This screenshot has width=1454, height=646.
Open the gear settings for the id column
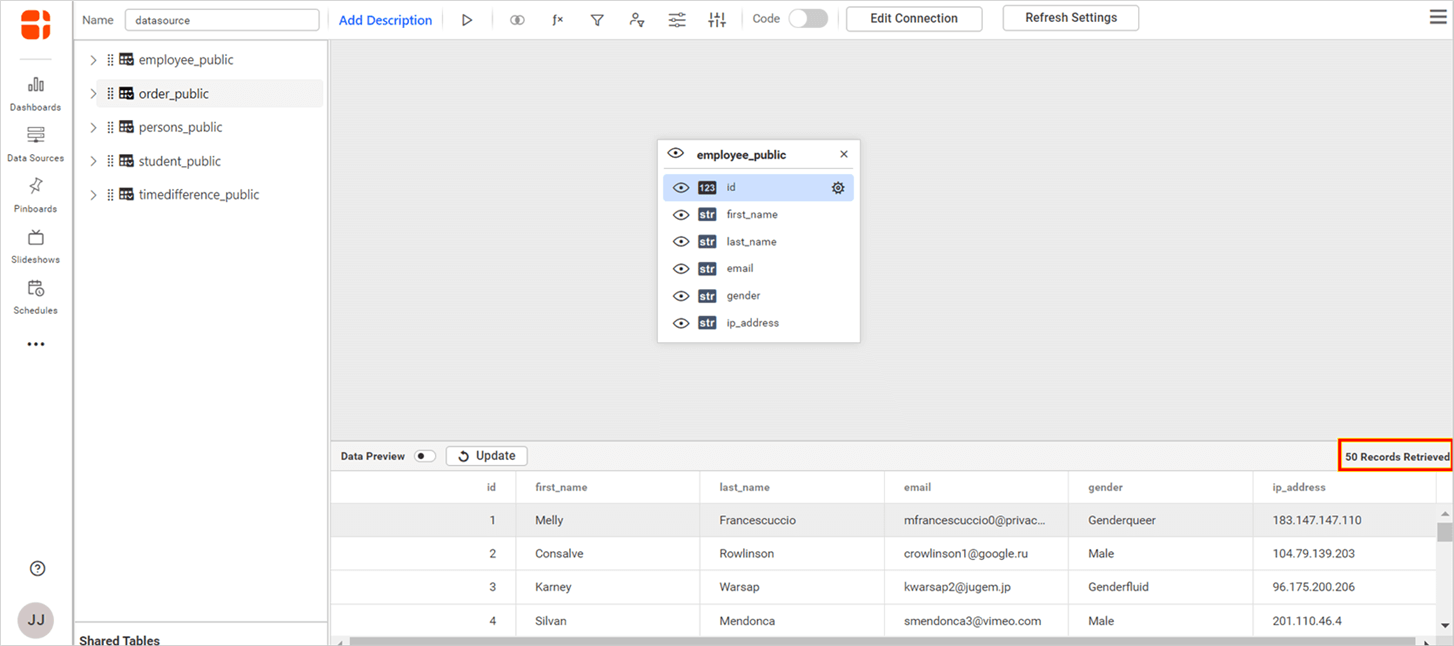point(838,187)
